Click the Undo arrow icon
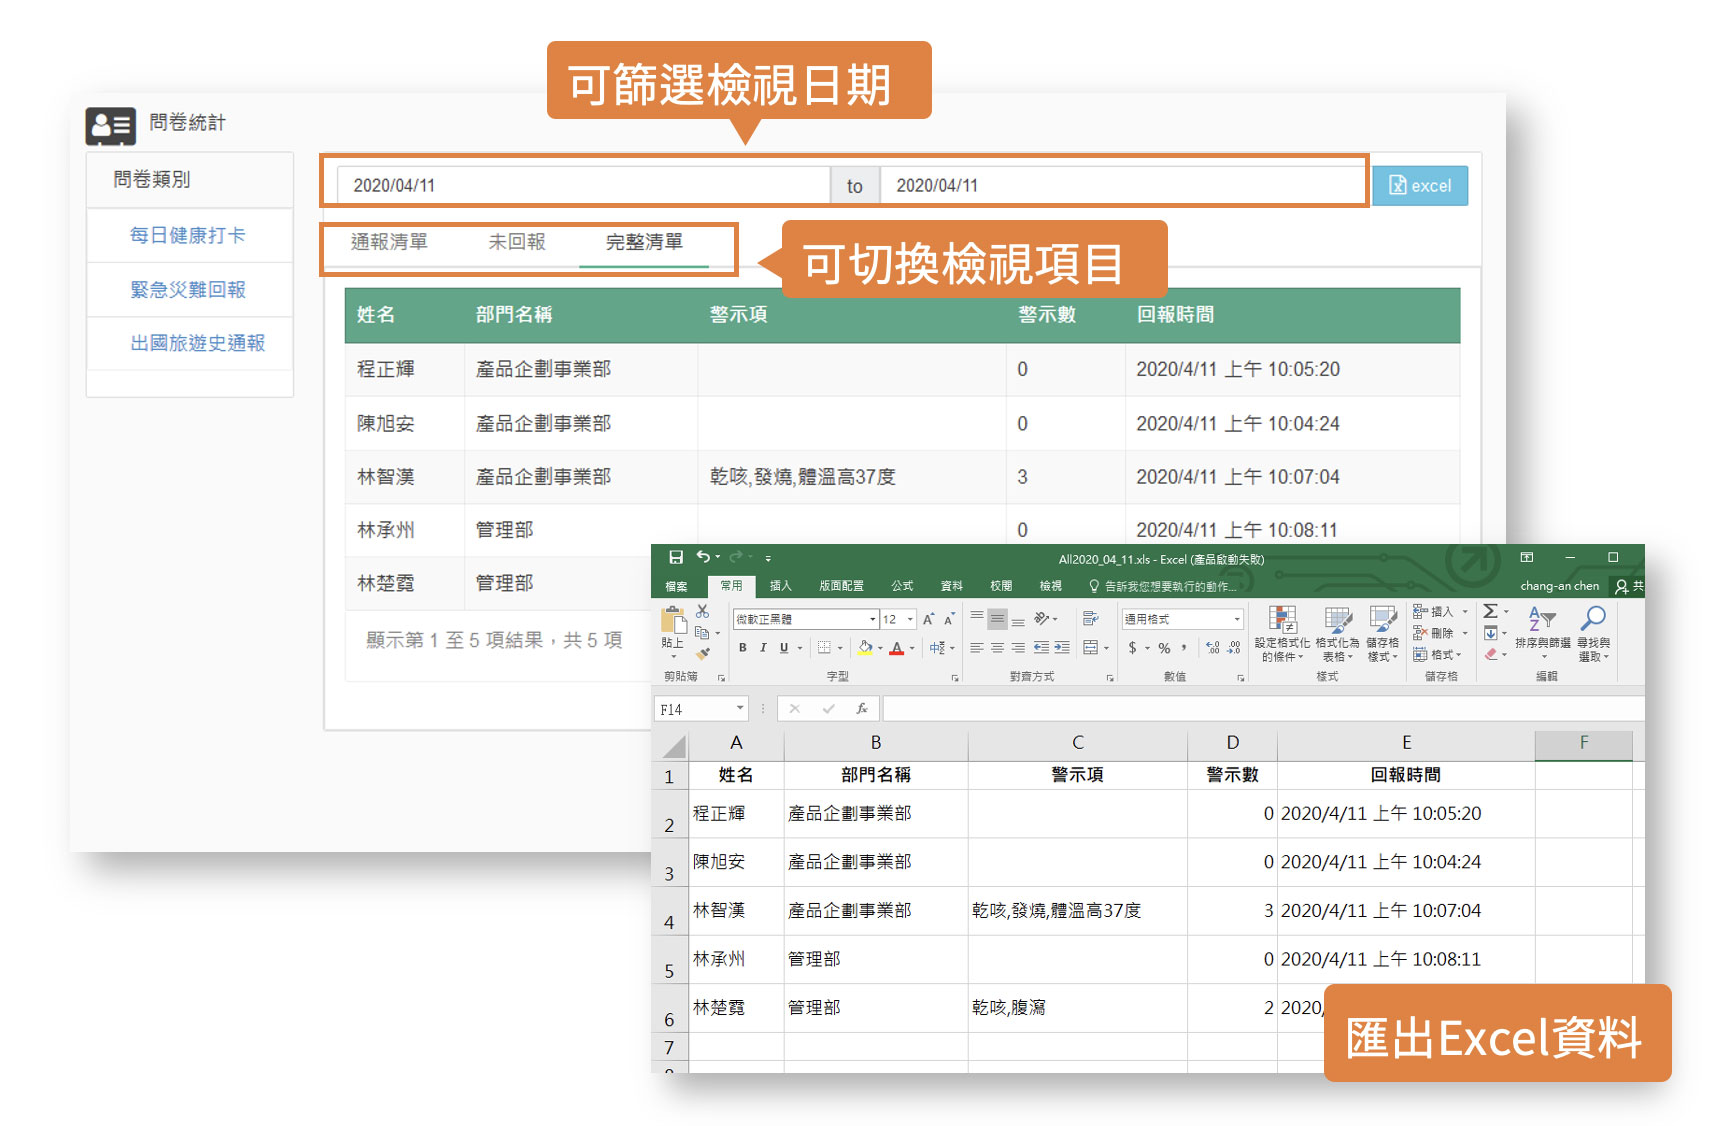This screenshot has width=1736, height=1126. 703,557
